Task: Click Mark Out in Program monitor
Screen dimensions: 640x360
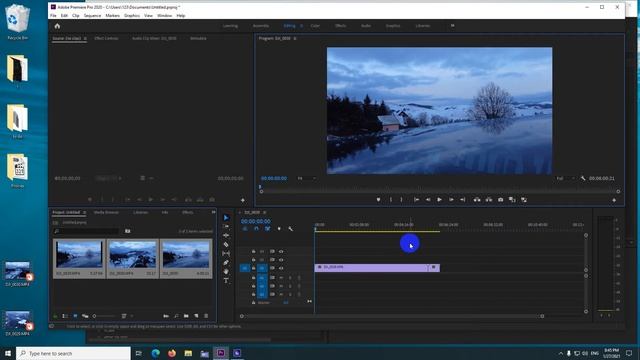Action: (x=402, y=200)
